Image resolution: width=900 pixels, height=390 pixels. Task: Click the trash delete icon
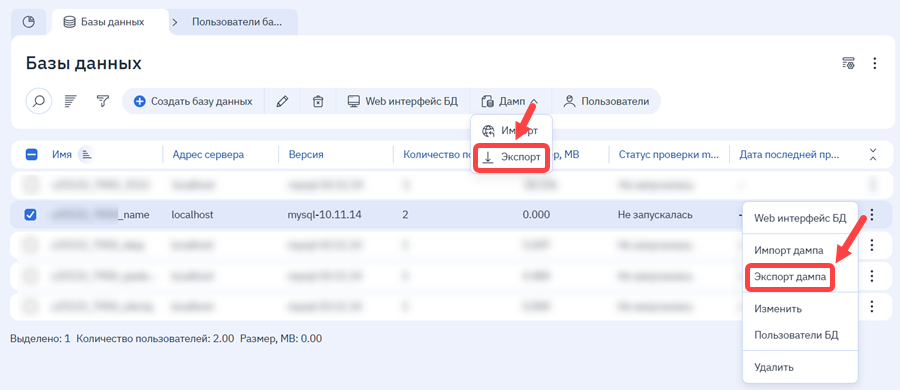(317, 102)
